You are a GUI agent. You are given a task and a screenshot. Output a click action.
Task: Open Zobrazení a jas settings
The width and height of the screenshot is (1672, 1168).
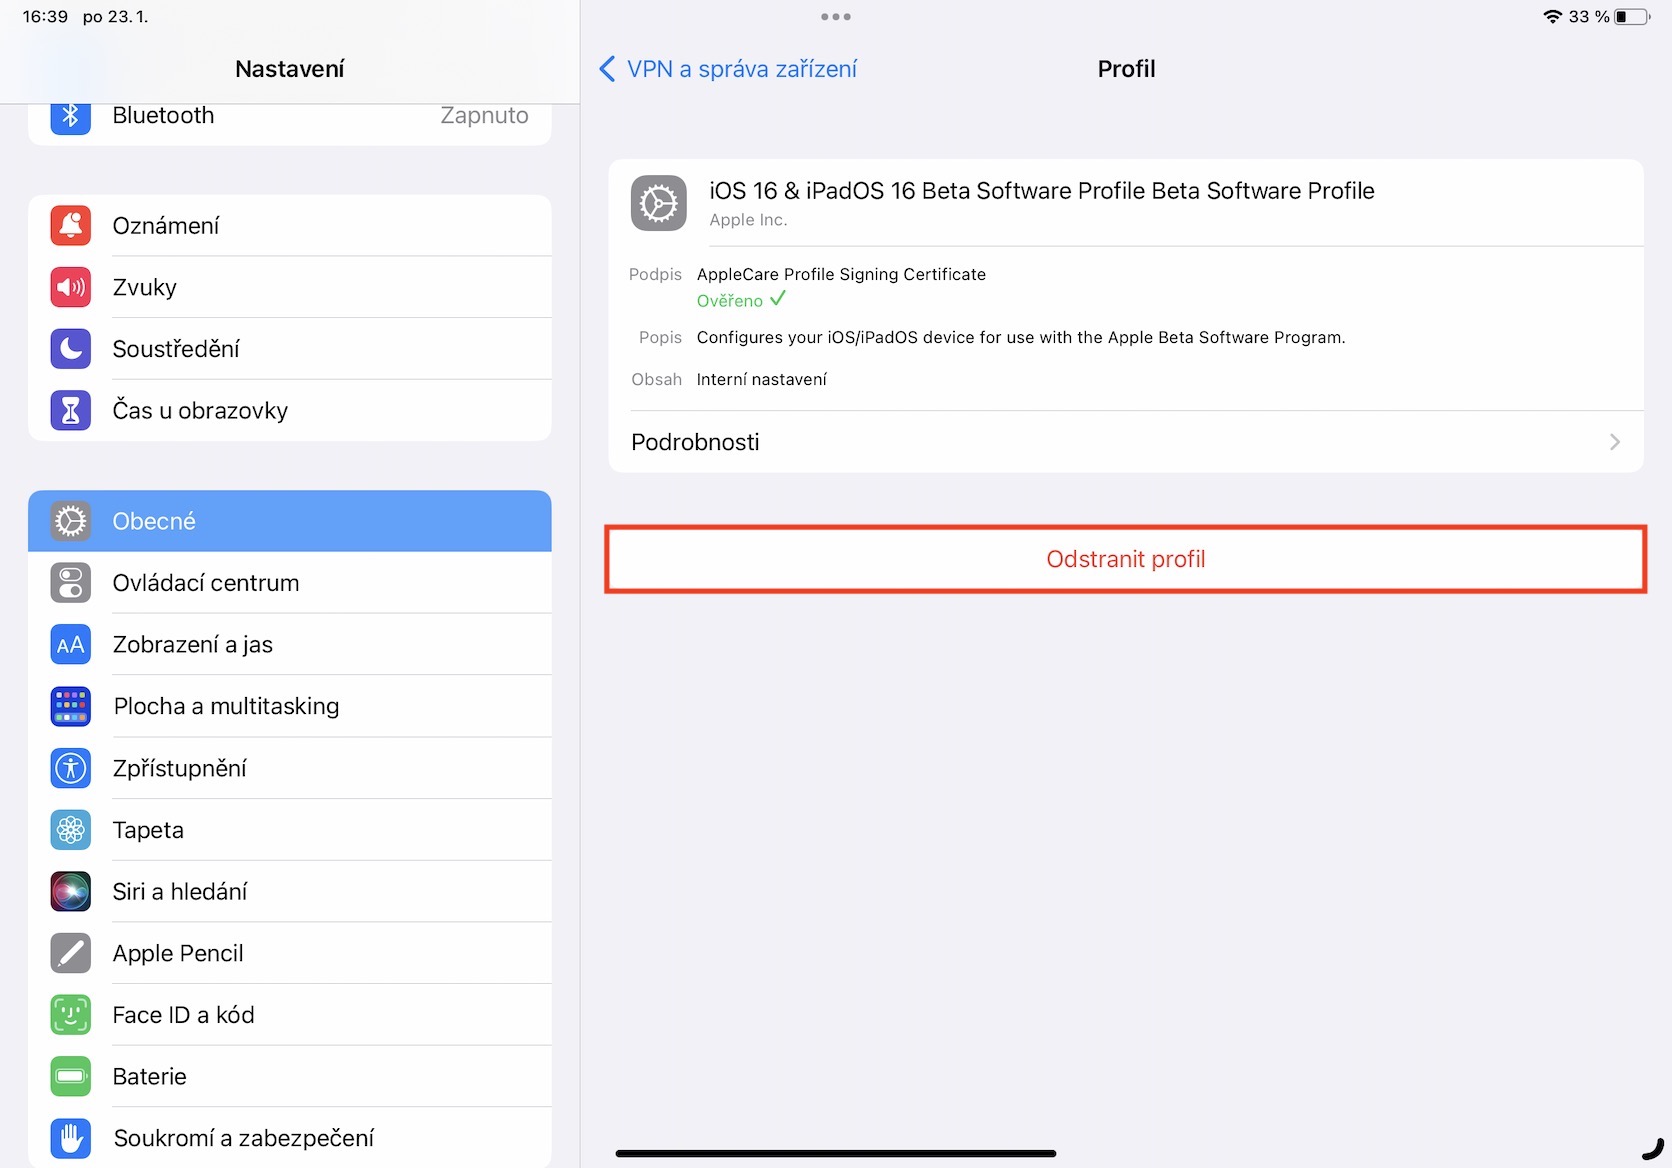point(290,645)
